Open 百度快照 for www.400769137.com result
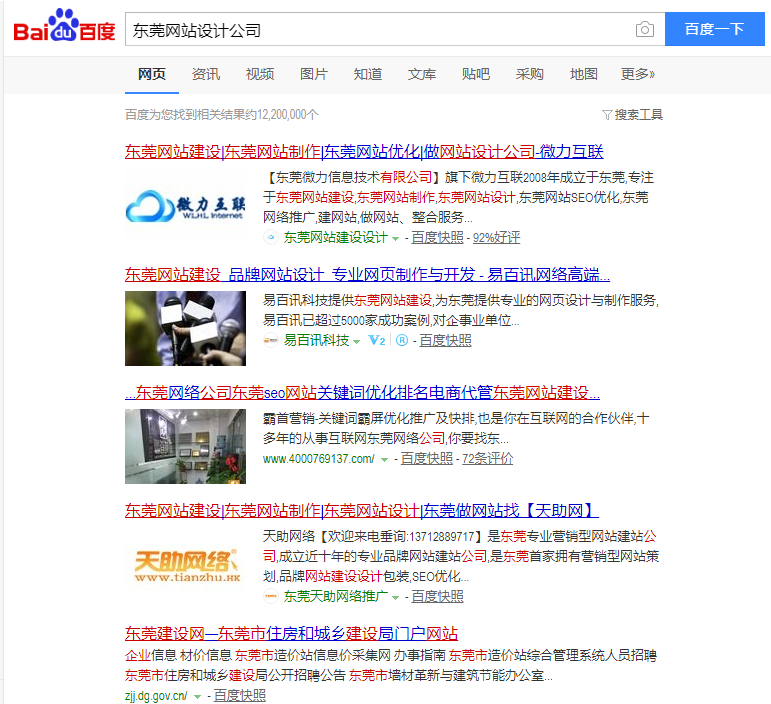 click(x=427, y=459)
